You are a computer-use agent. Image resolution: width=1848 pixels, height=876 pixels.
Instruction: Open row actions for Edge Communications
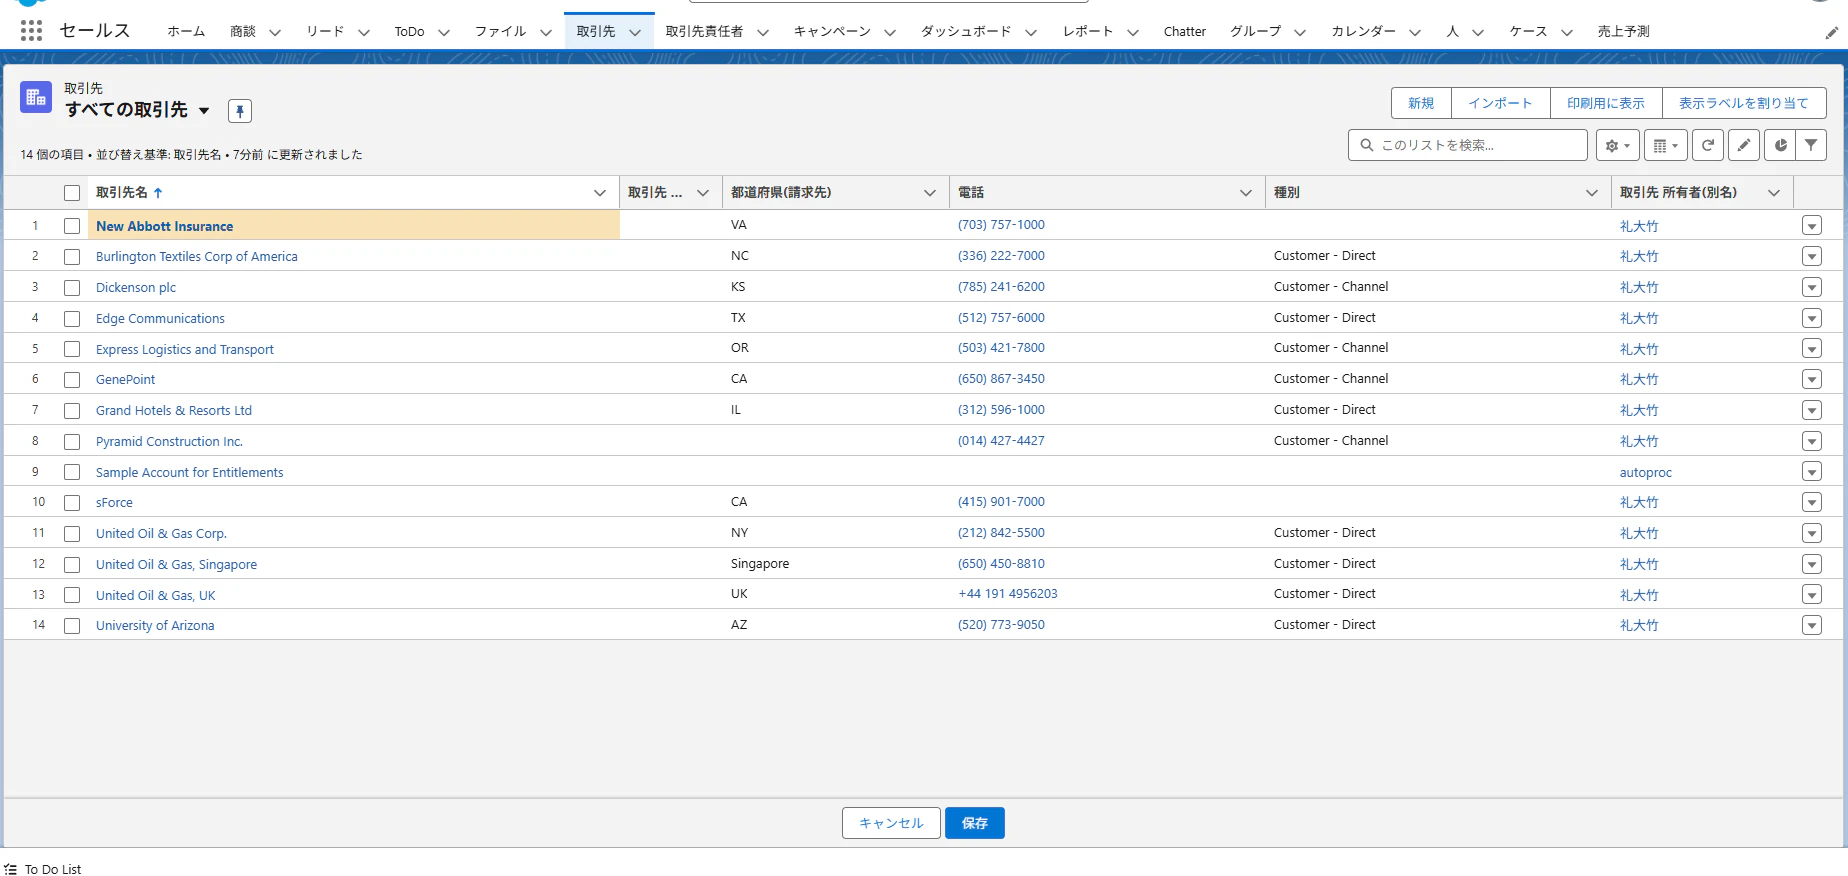point(1812,318)
